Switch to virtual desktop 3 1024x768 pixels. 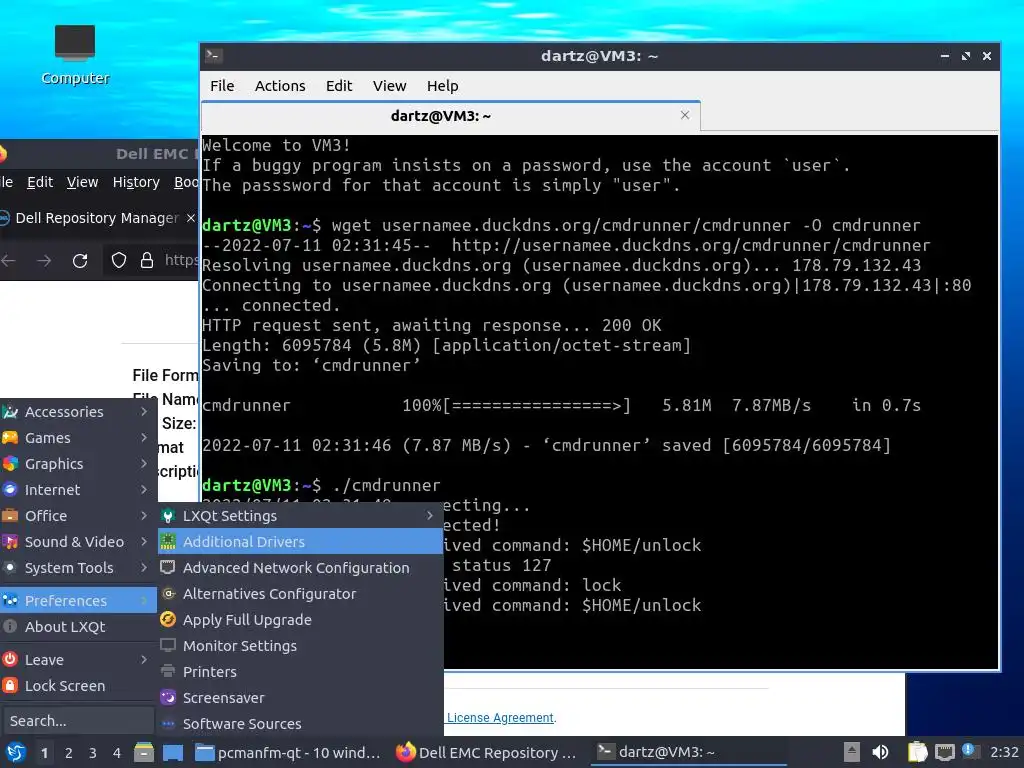(x=93, y=753)
